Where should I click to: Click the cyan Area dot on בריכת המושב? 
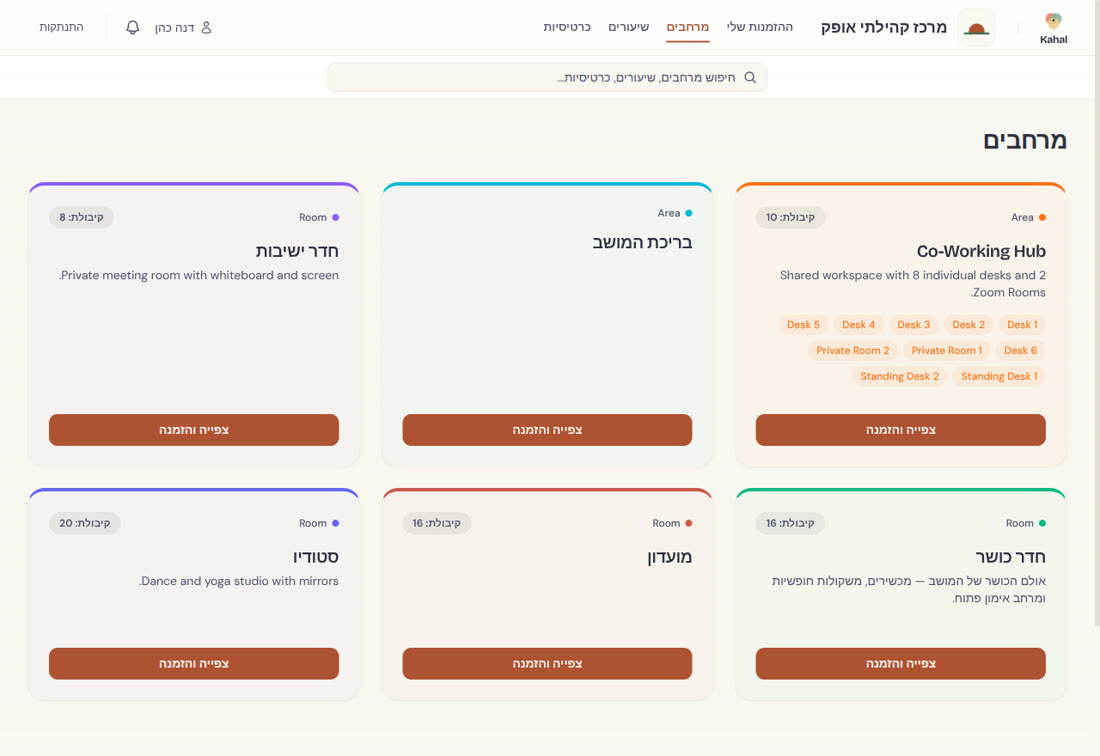(688, 213)
